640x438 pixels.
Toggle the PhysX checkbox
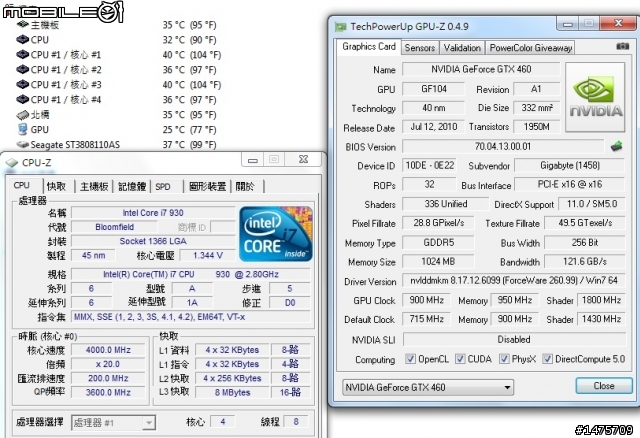point(504,359)
